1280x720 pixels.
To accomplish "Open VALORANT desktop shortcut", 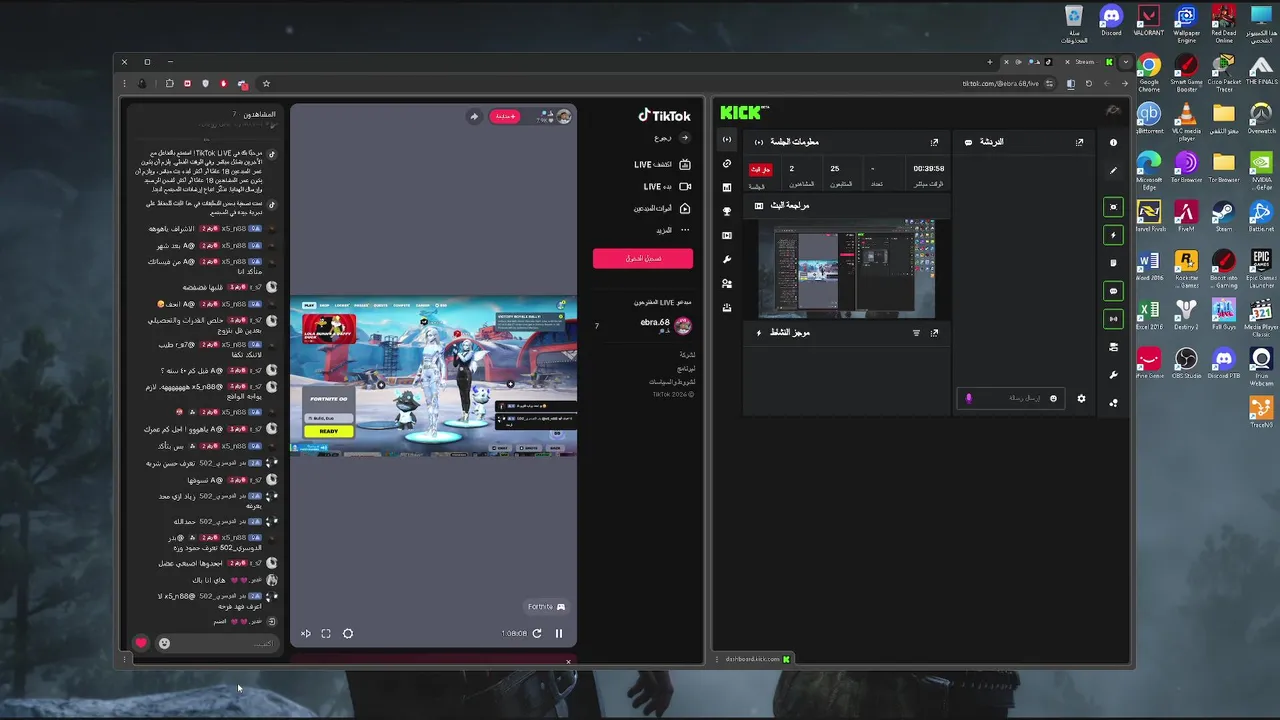I will tap(1148, 22).
